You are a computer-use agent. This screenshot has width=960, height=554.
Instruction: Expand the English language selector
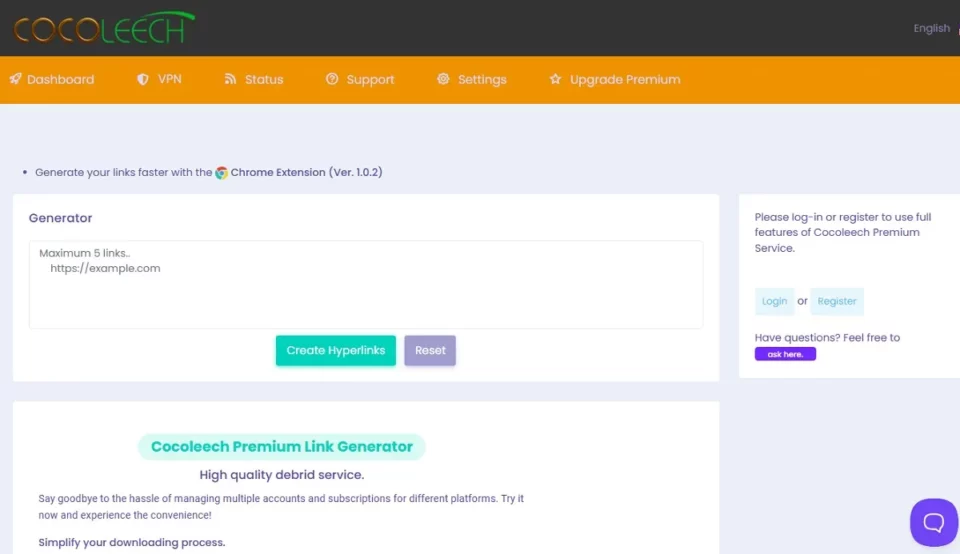tap(932, 28)
